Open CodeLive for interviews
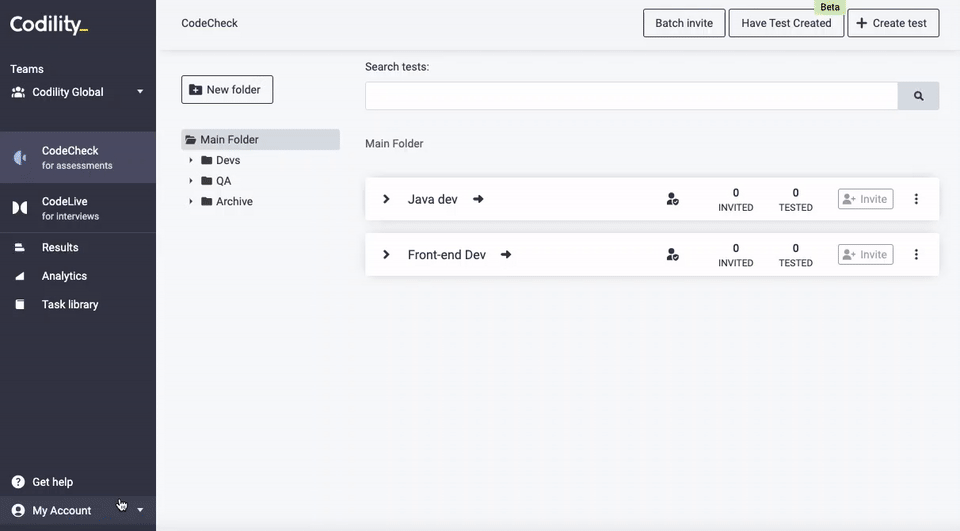The width and height of the screenshot is (960, 531). click(x=78, y=208)
